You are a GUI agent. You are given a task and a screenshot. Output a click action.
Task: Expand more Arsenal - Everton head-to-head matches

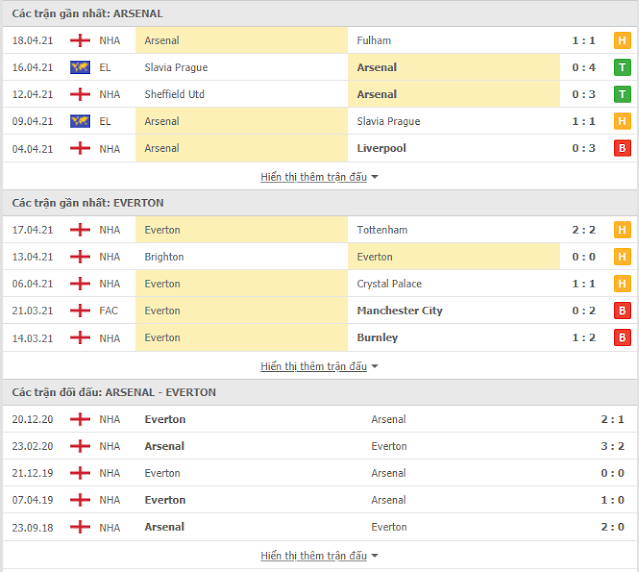click(319, 556)
